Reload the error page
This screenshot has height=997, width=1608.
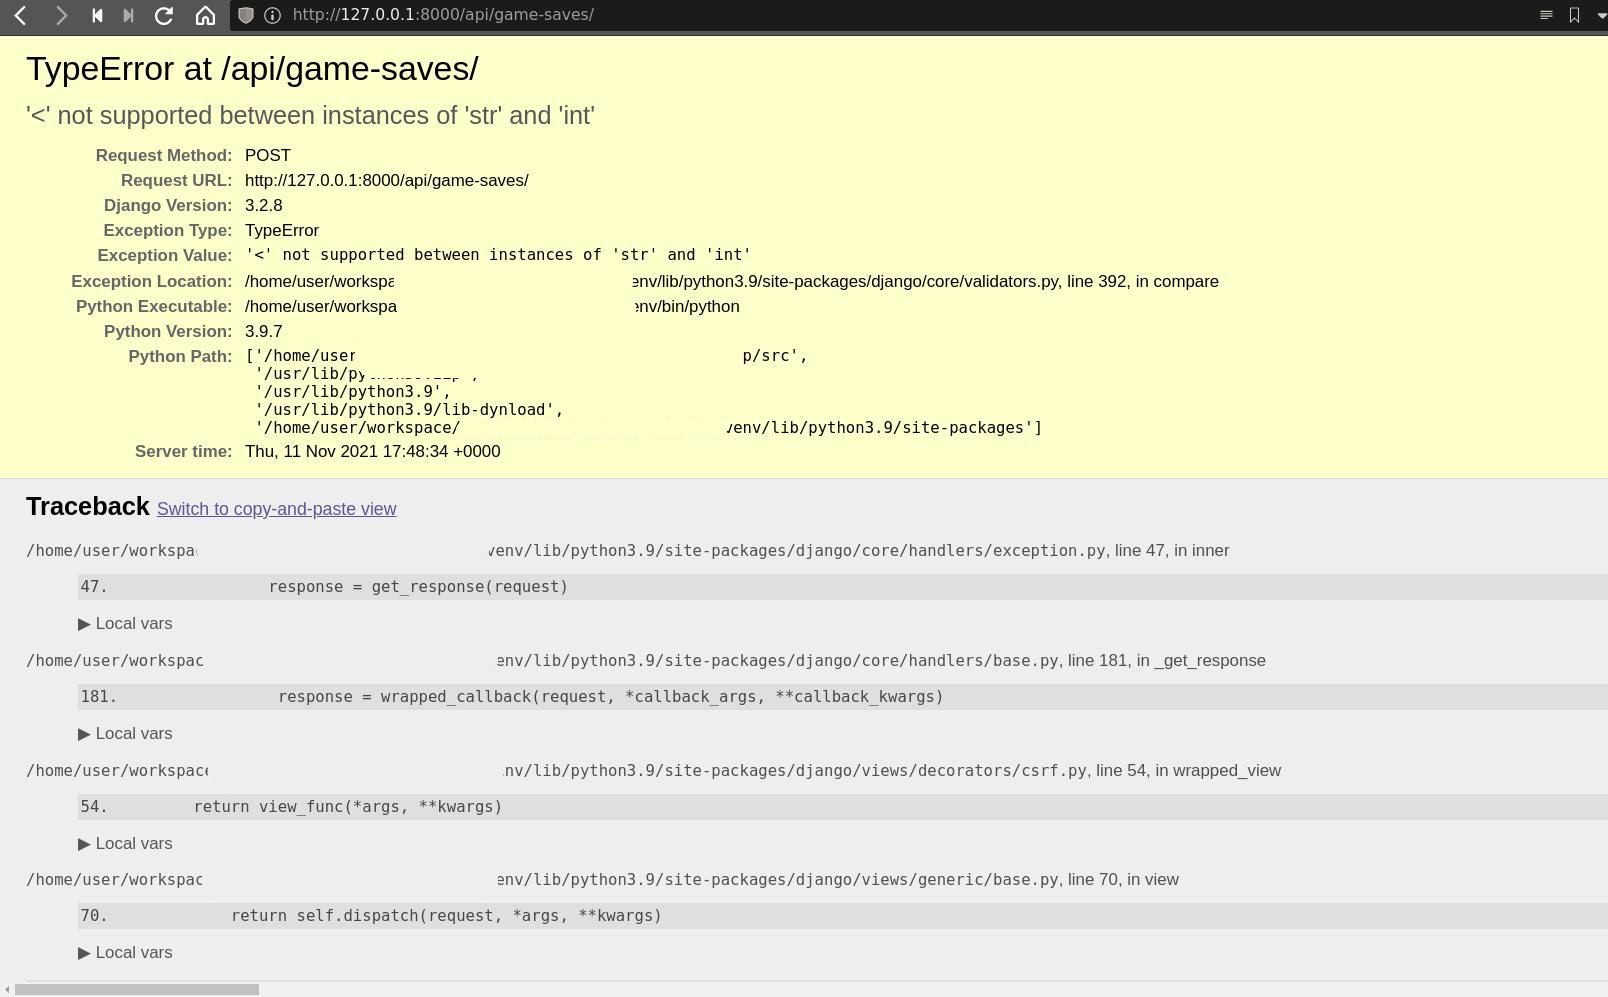(x=165, y=15)
